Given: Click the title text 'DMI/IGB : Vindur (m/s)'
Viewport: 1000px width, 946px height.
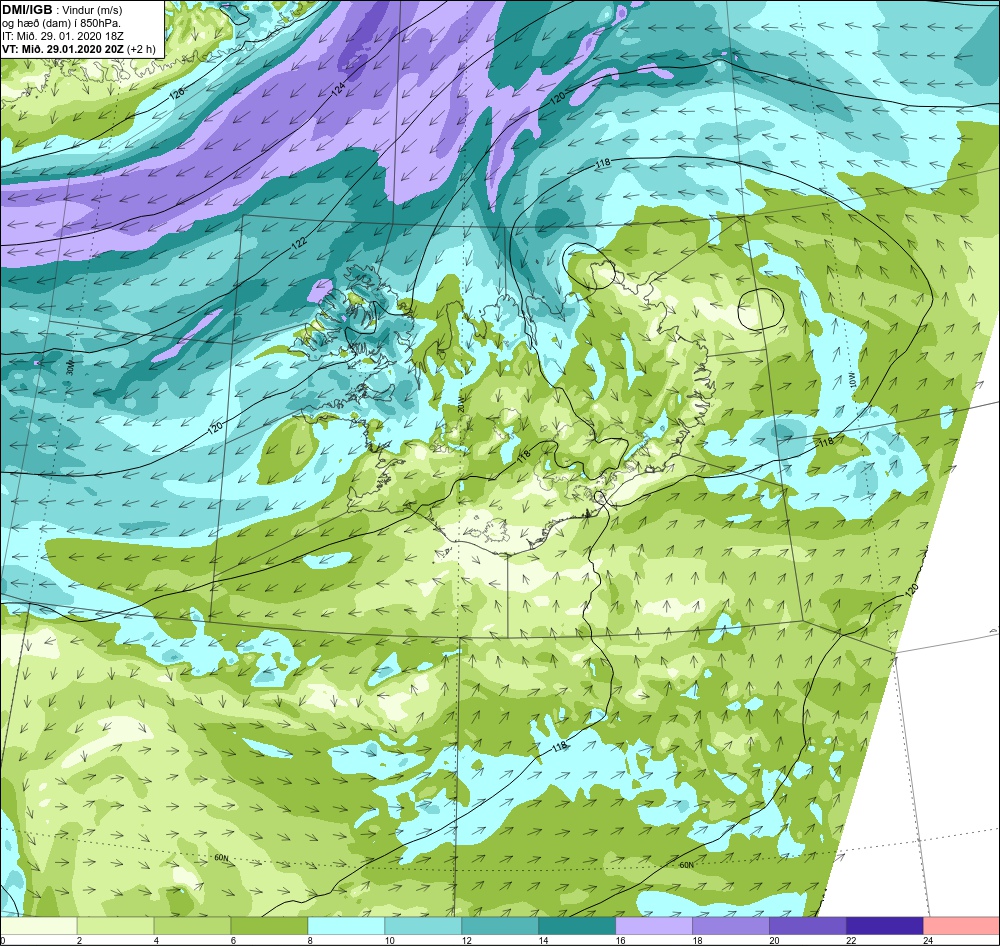Looking at the screenshot, I should coord(62,10).
